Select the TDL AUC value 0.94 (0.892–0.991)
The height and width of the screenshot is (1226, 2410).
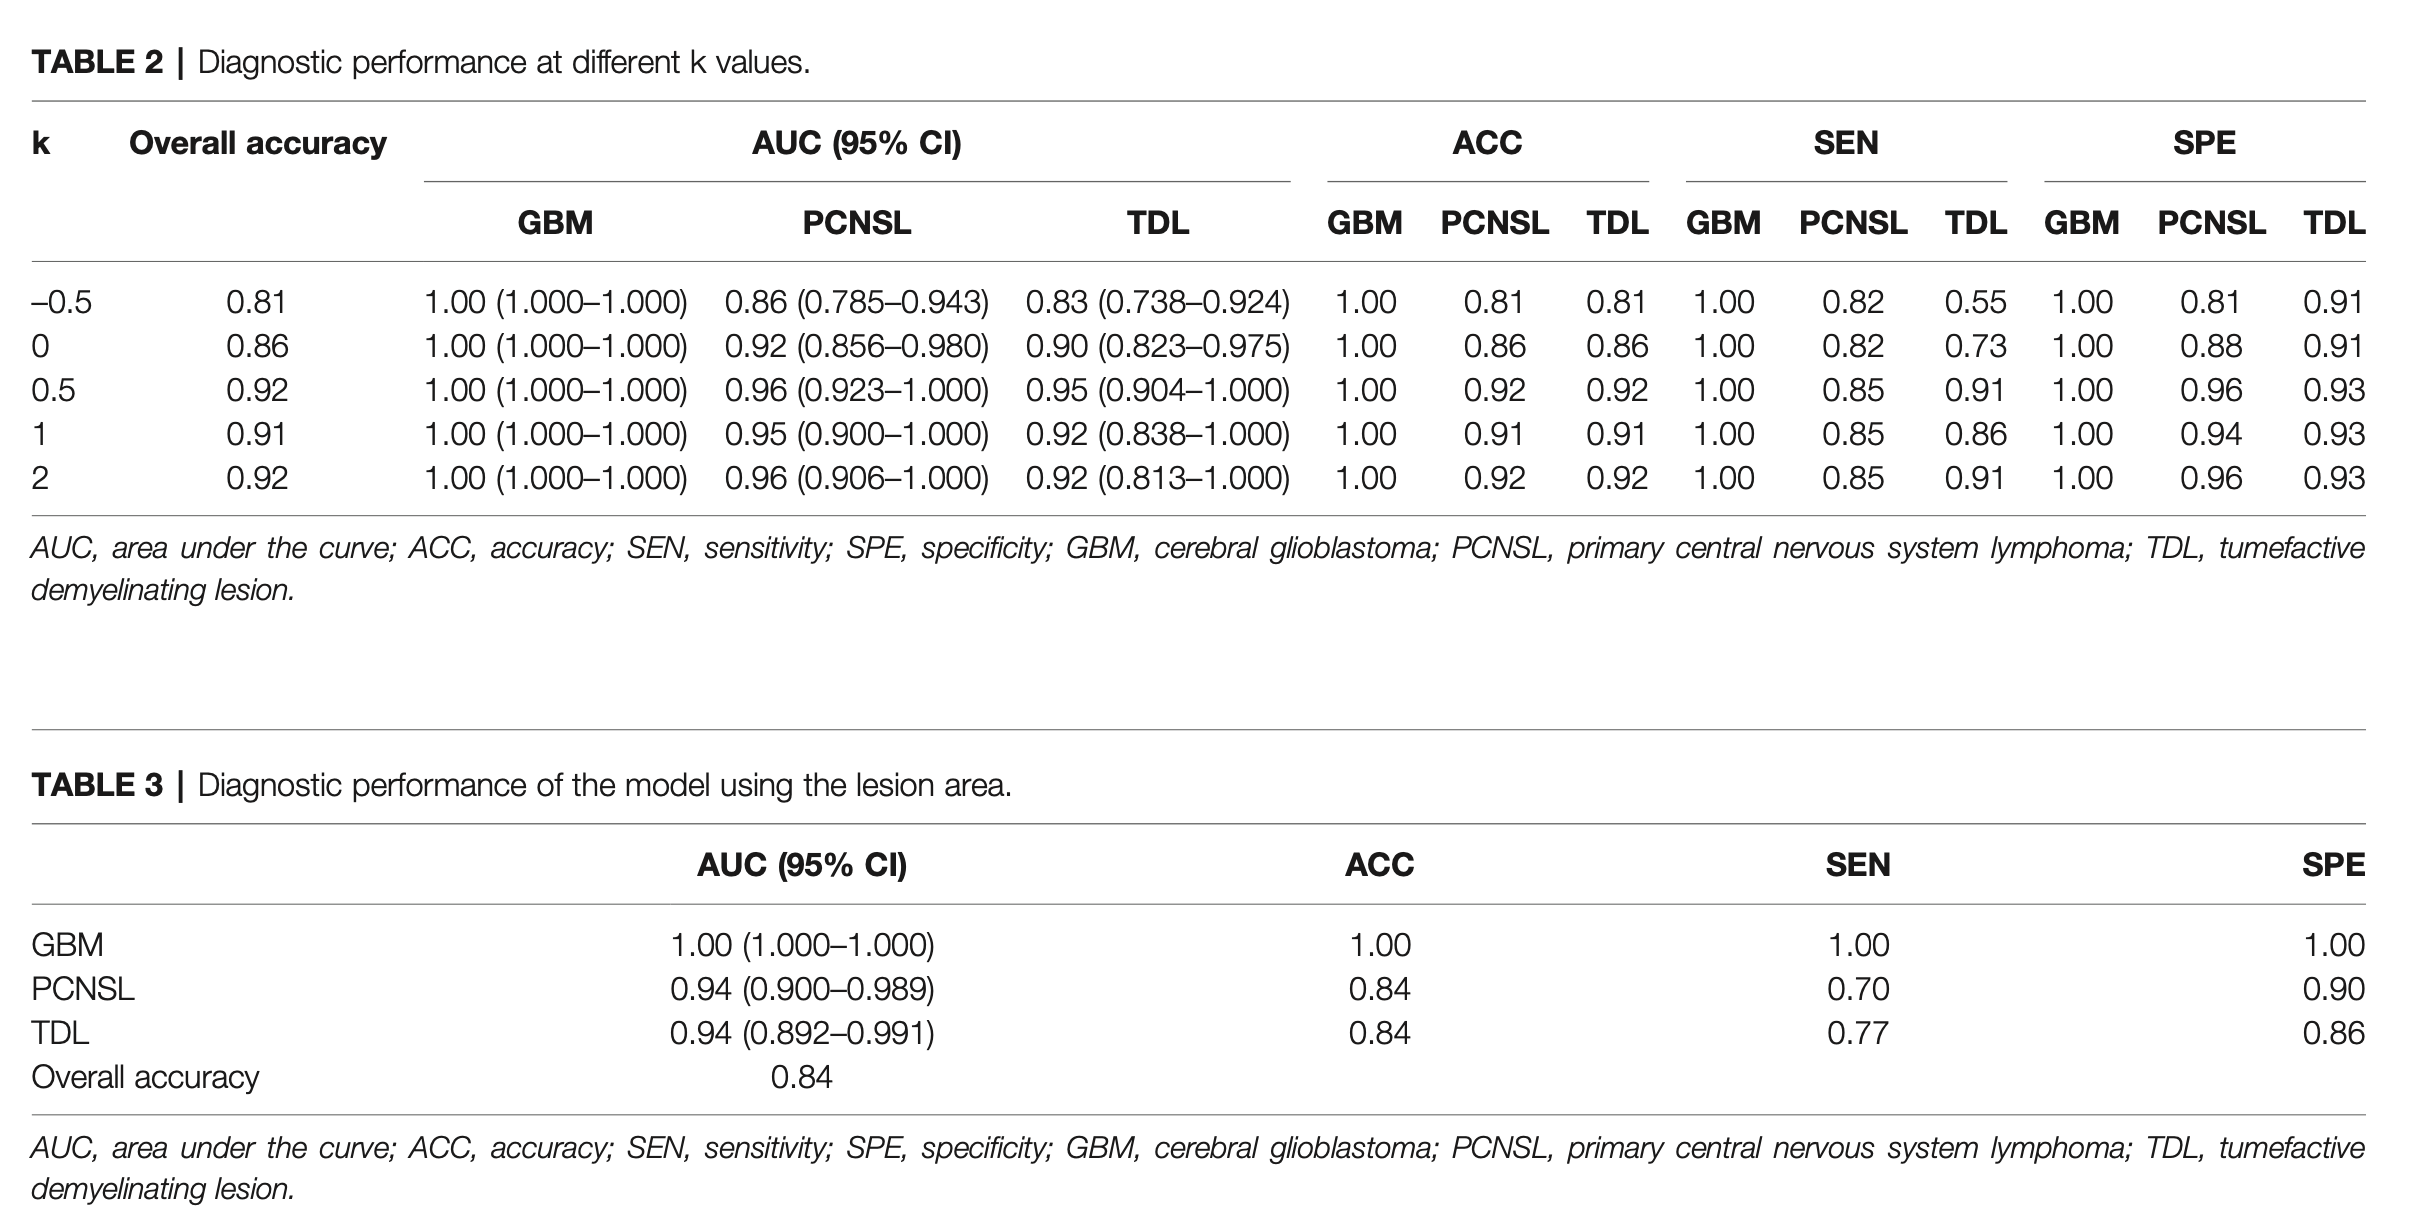(x=802, y=1033)
